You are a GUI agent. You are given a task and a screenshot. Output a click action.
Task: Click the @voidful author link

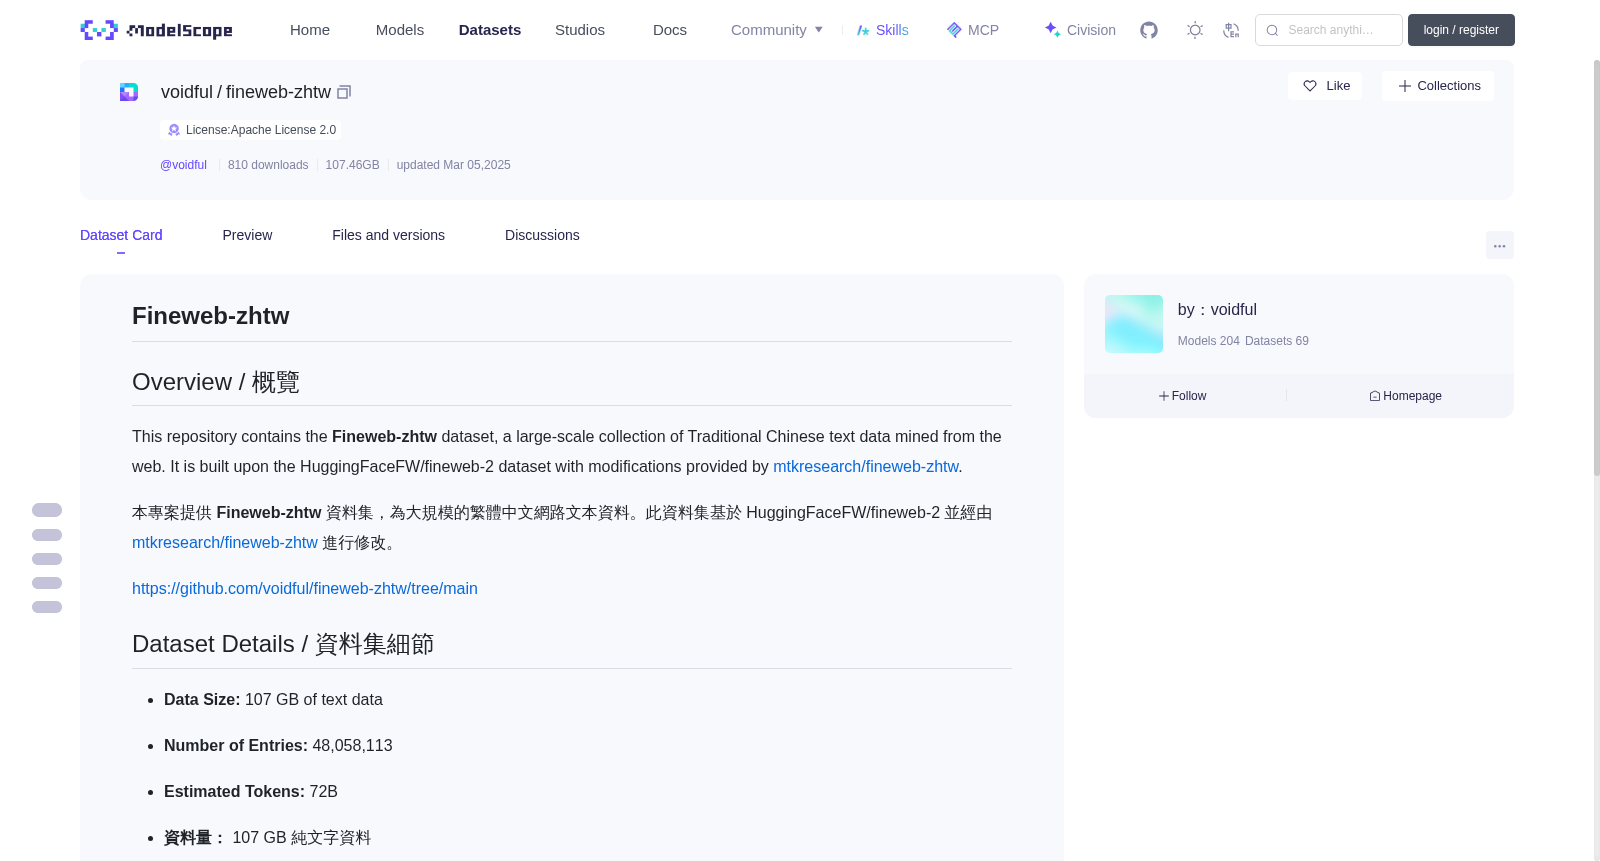(183, 165)
